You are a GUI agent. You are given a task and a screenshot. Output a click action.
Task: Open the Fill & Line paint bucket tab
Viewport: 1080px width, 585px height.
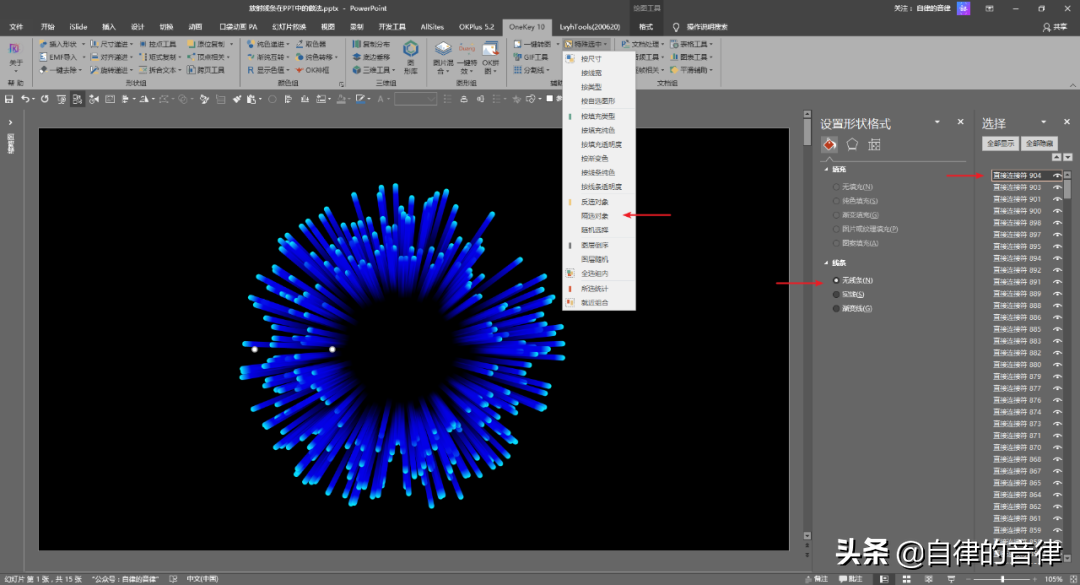pos(829,145)
